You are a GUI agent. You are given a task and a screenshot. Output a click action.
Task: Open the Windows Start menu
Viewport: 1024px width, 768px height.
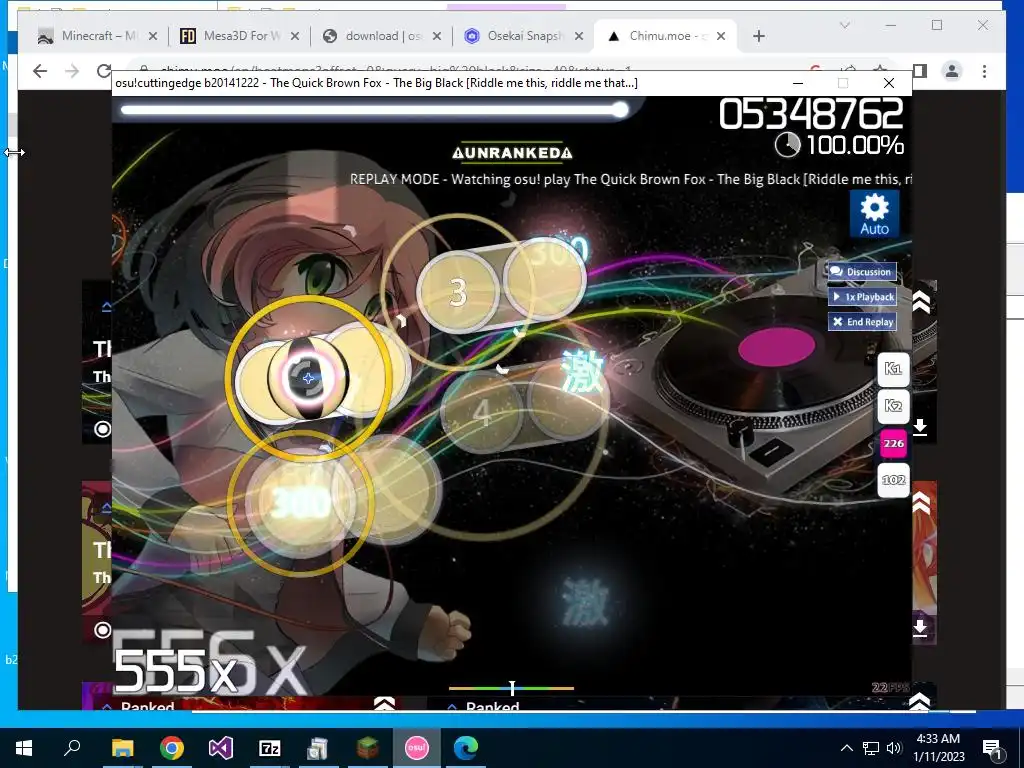[24, 748]
